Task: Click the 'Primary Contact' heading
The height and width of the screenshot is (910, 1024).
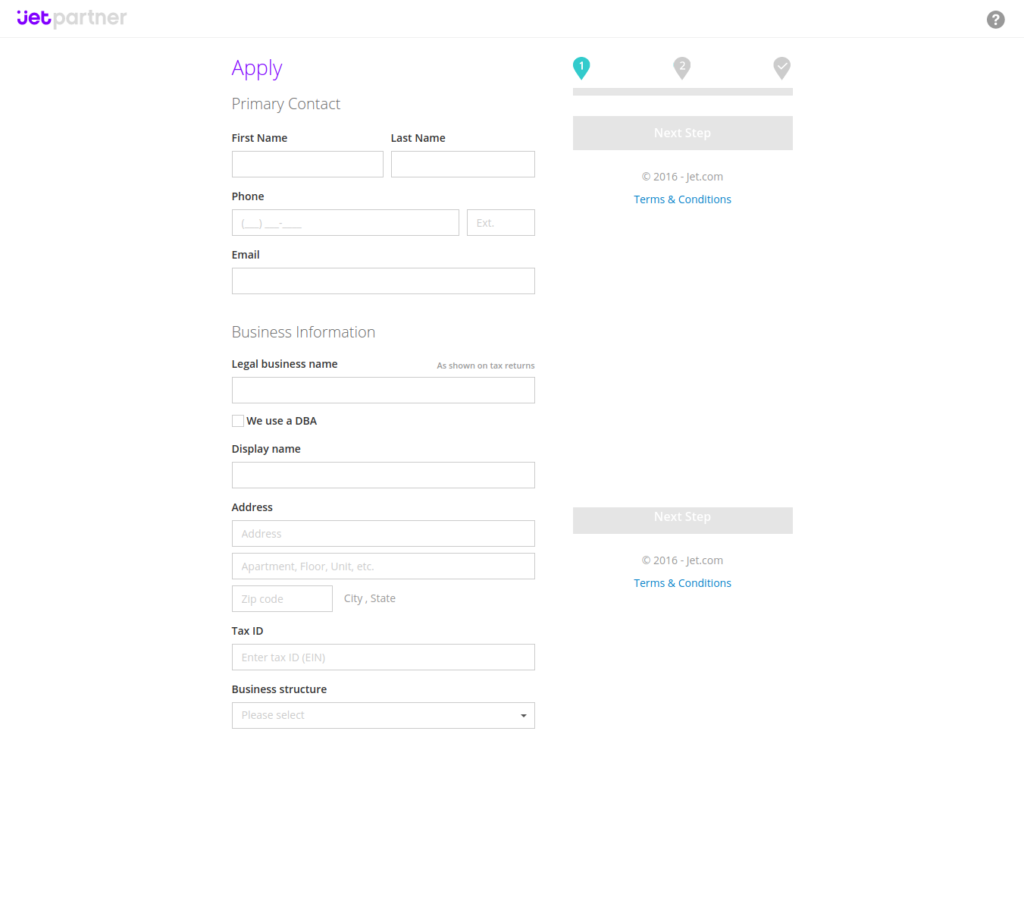Action: pyautogui.click(x=286, y=104)
